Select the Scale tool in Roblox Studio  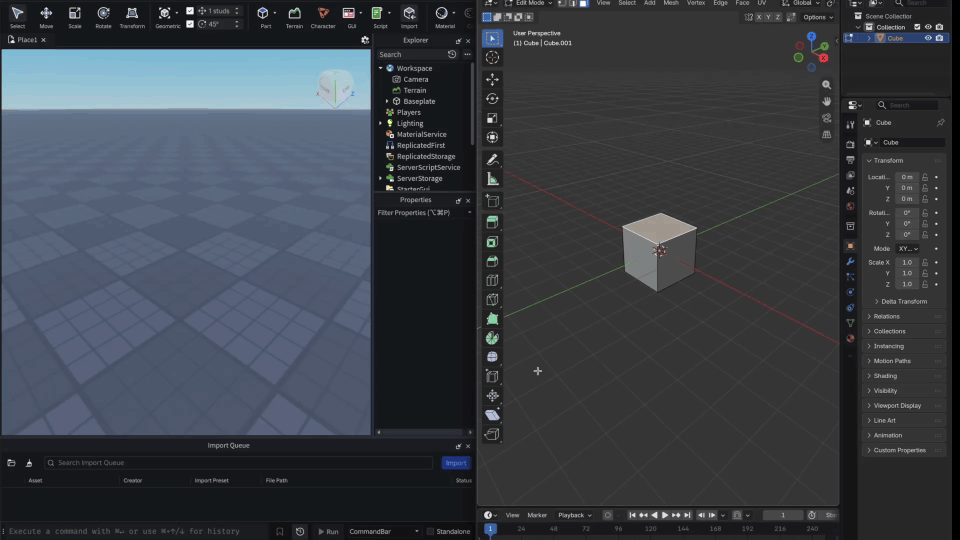75,17
